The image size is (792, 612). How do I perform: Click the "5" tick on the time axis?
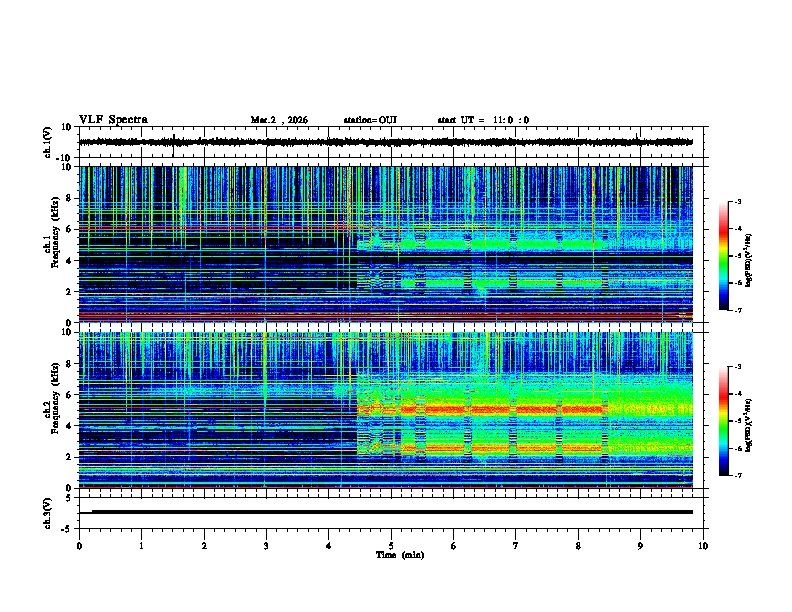tap(391, 546)
